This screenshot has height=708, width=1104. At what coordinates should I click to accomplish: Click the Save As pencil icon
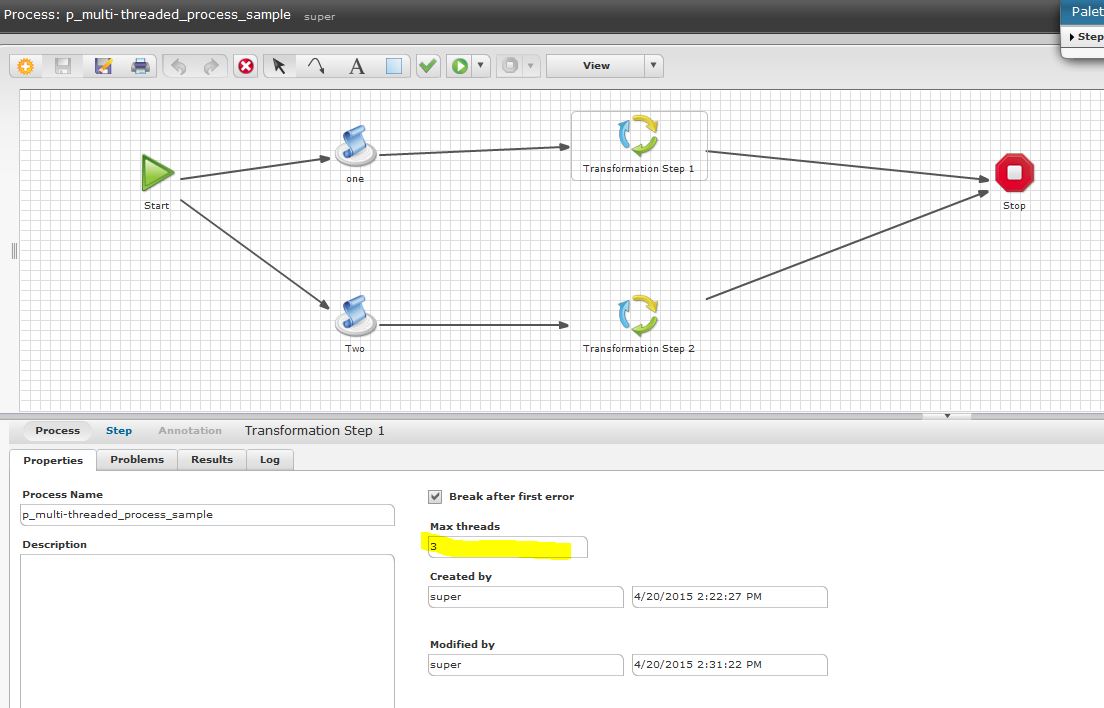pyautogui.click(x=104, y=66)
